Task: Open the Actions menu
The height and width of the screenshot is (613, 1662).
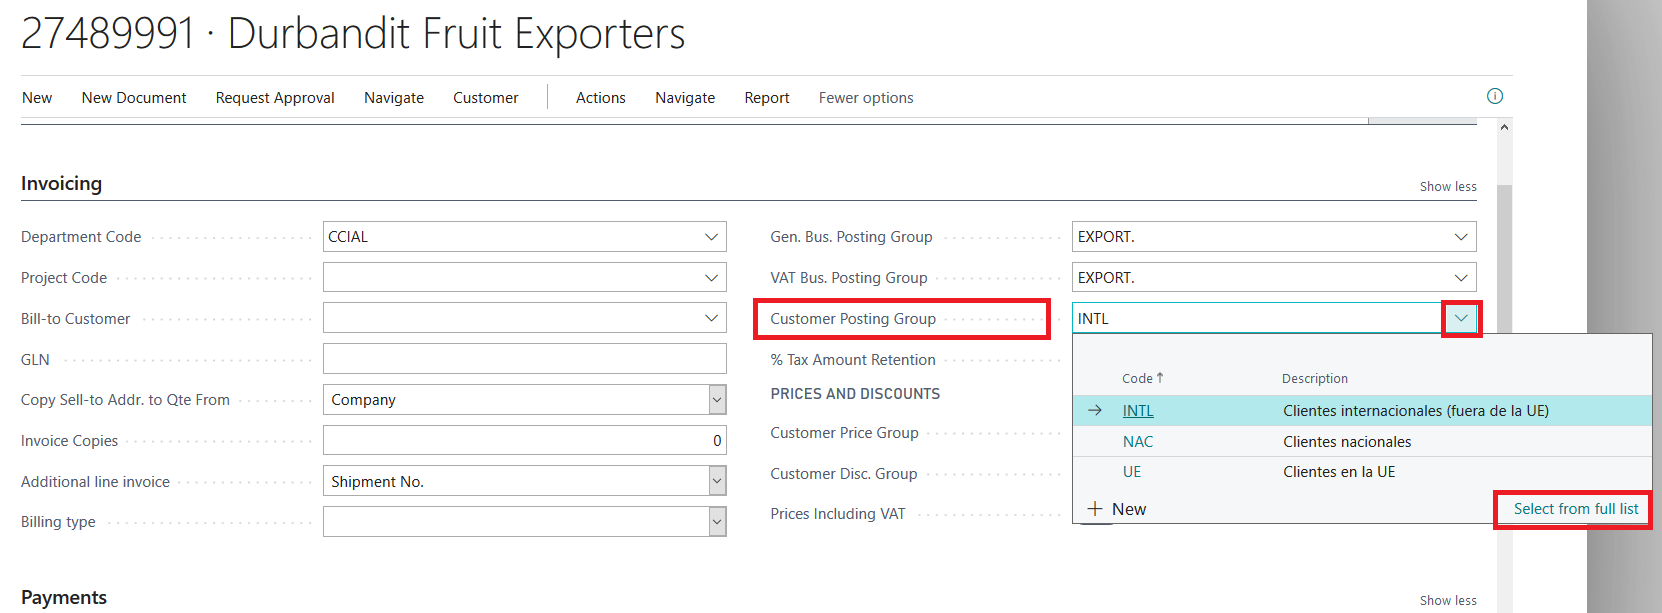Action: coord(601,98)
